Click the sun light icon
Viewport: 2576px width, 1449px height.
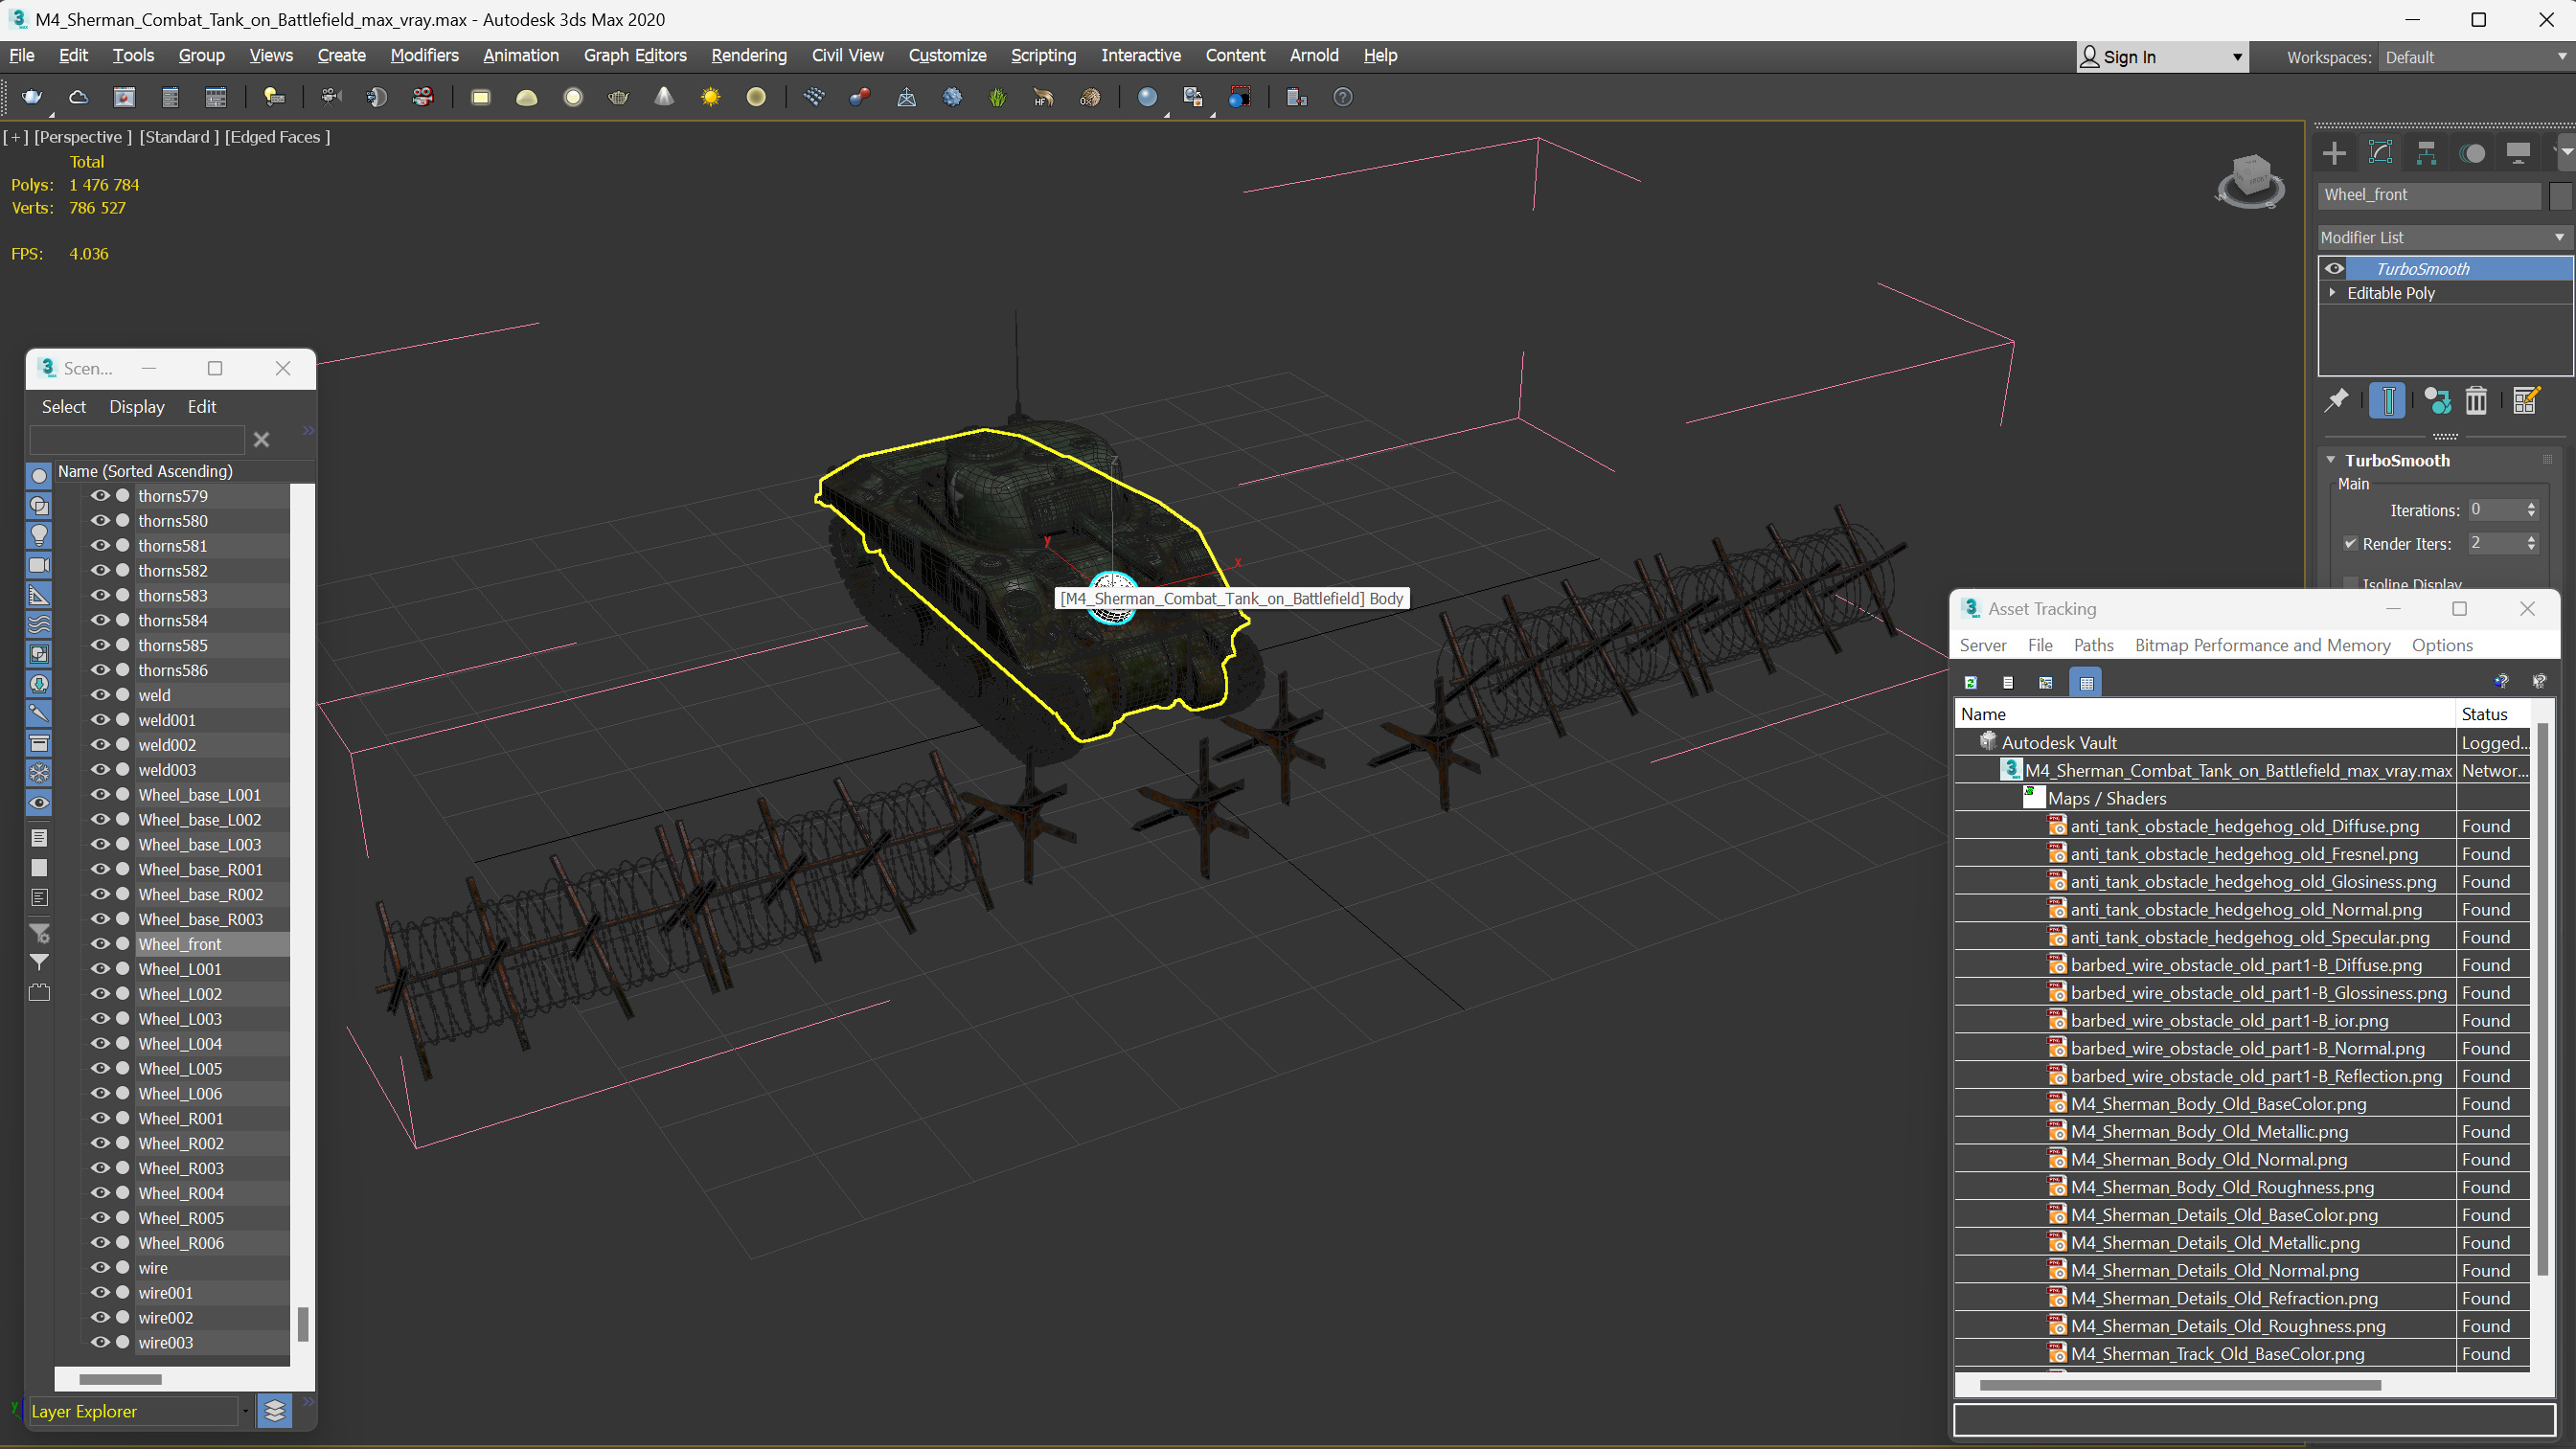coord(710,97)
